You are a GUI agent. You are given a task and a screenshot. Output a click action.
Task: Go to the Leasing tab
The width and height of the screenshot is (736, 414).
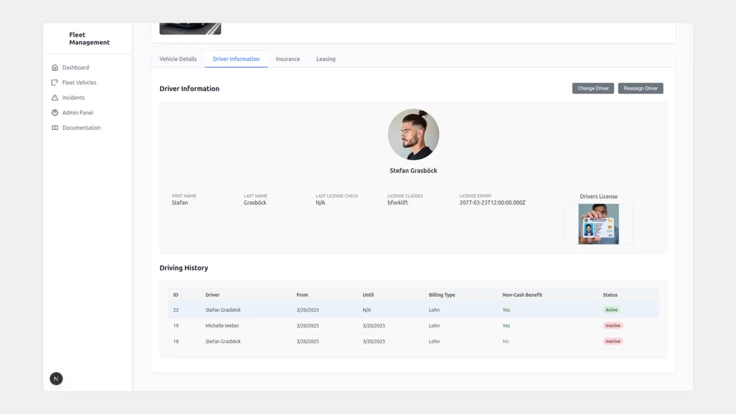pos(326,59)
